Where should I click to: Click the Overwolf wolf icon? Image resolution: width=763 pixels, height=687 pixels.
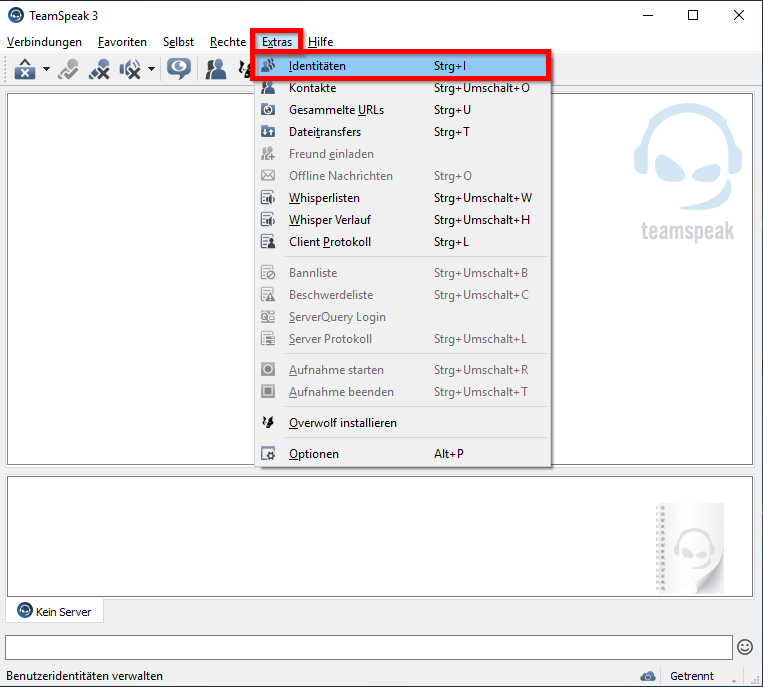pos(268,423)
